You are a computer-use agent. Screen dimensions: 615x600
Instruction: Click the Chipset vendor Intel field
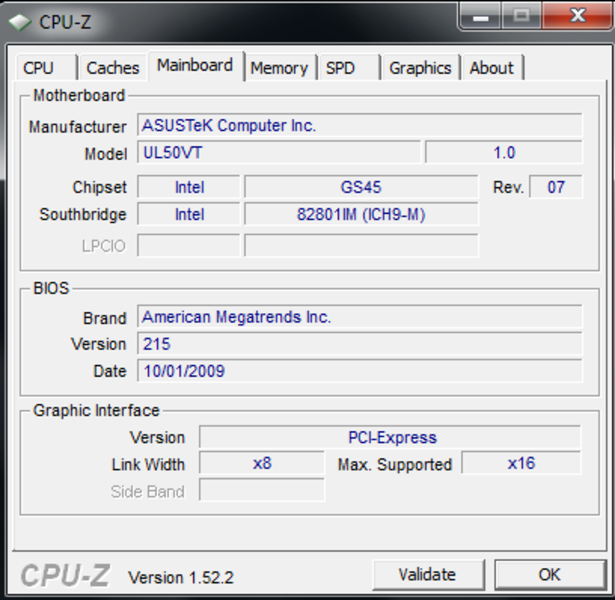pos(189,187)
